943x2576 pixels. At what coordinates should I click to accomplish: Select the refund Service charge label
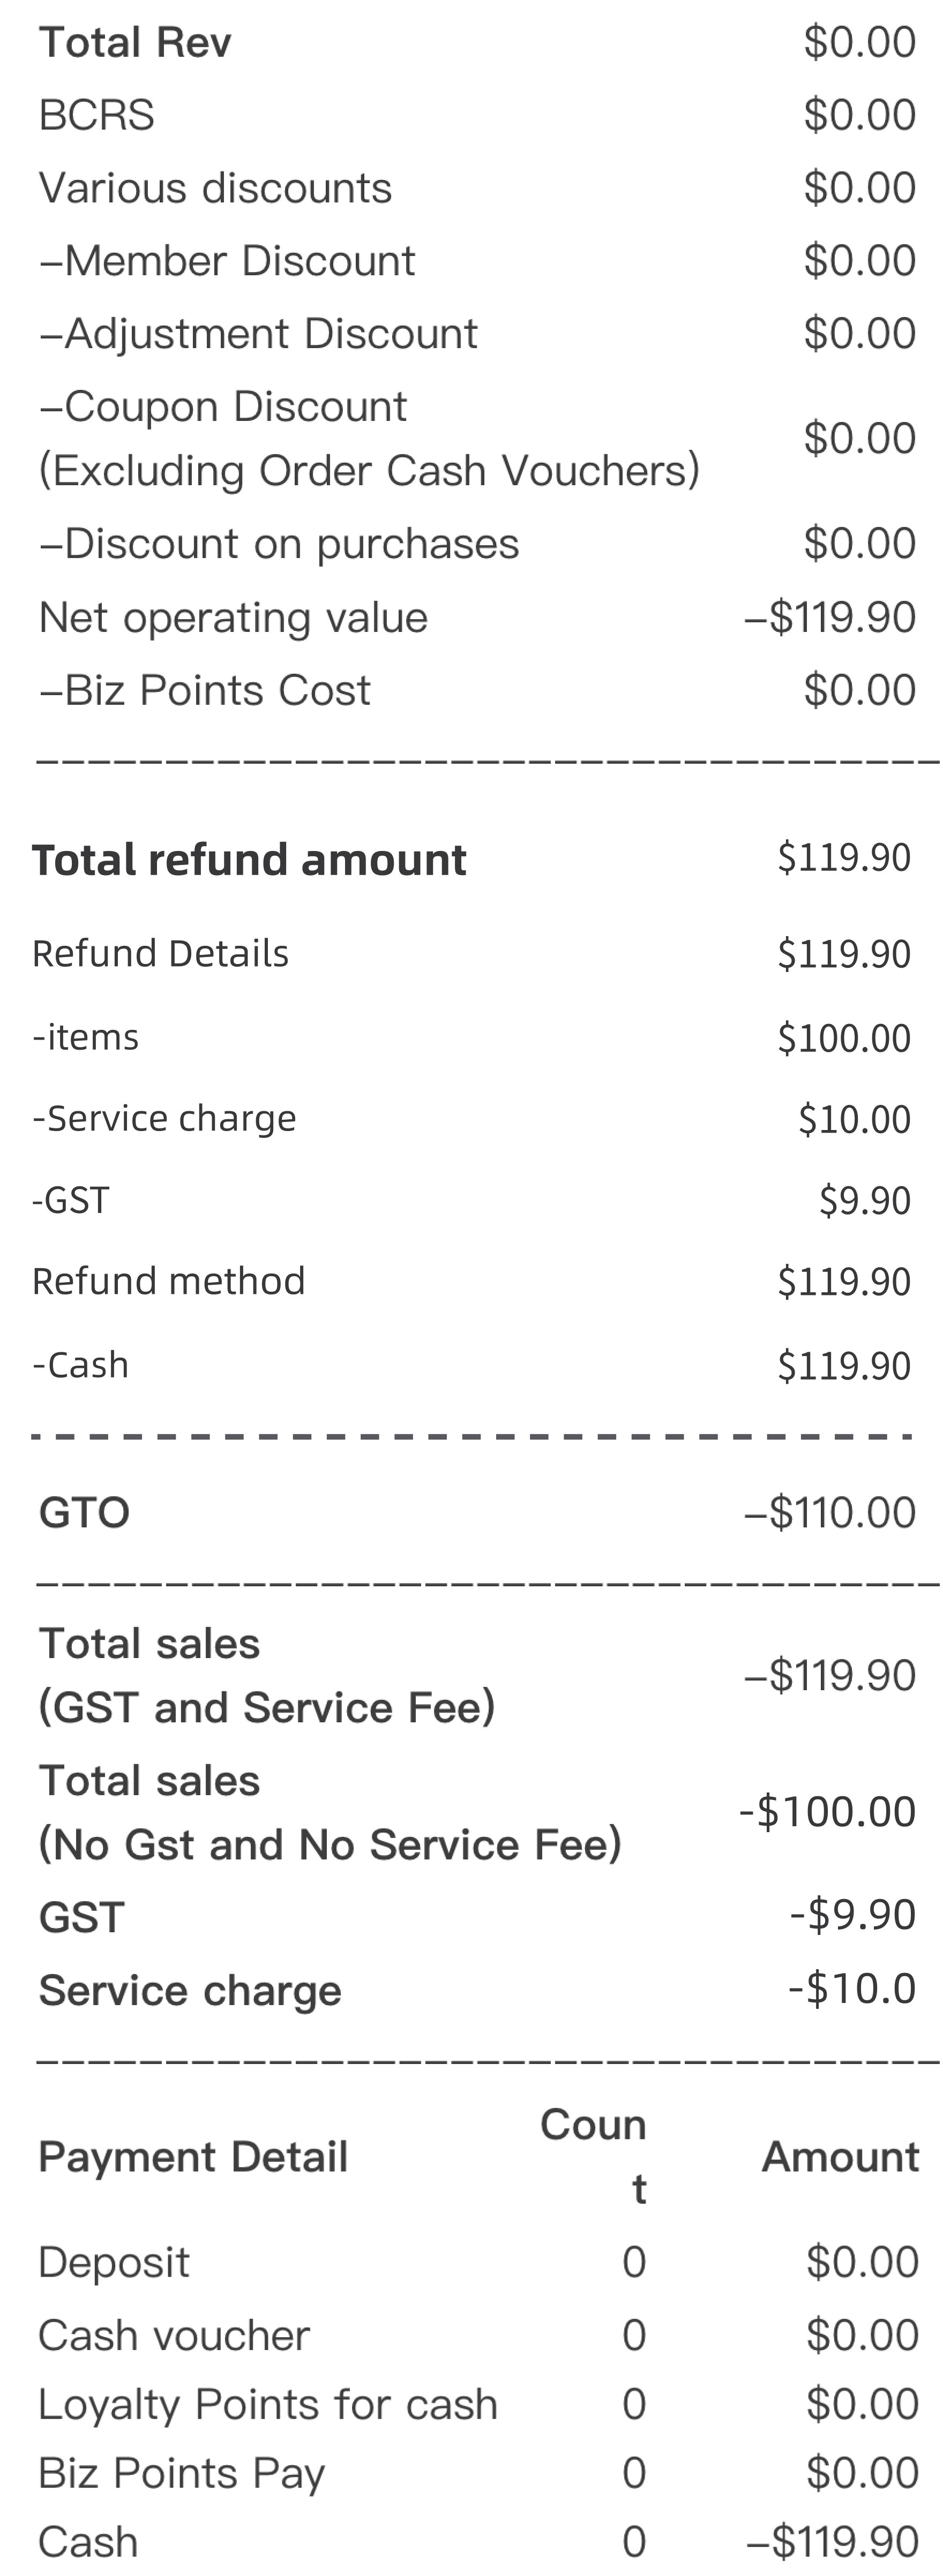165,1118
